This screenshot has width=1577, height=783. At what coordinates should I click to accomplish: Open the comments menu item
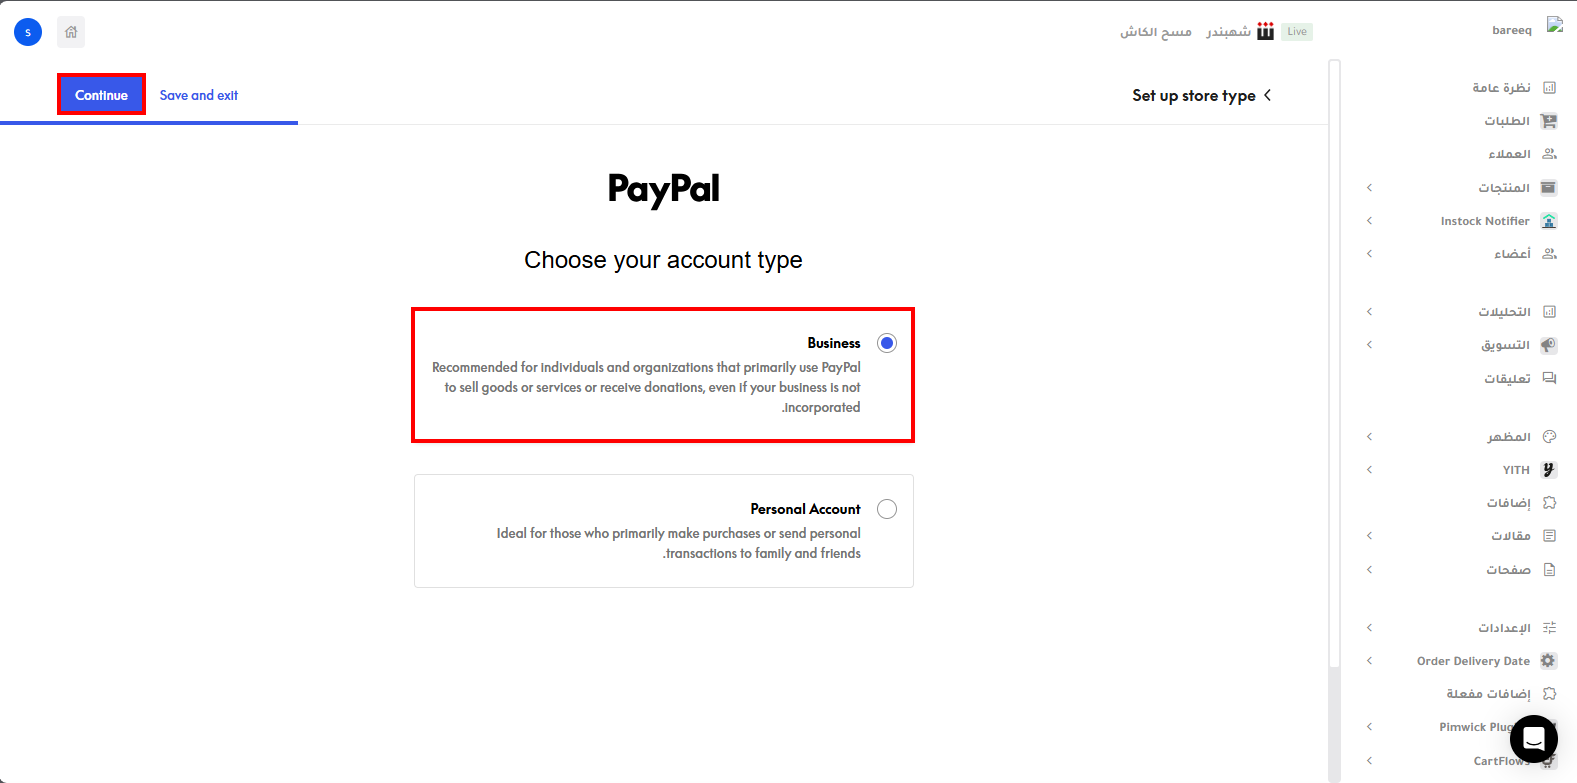tap(1507, 379)
